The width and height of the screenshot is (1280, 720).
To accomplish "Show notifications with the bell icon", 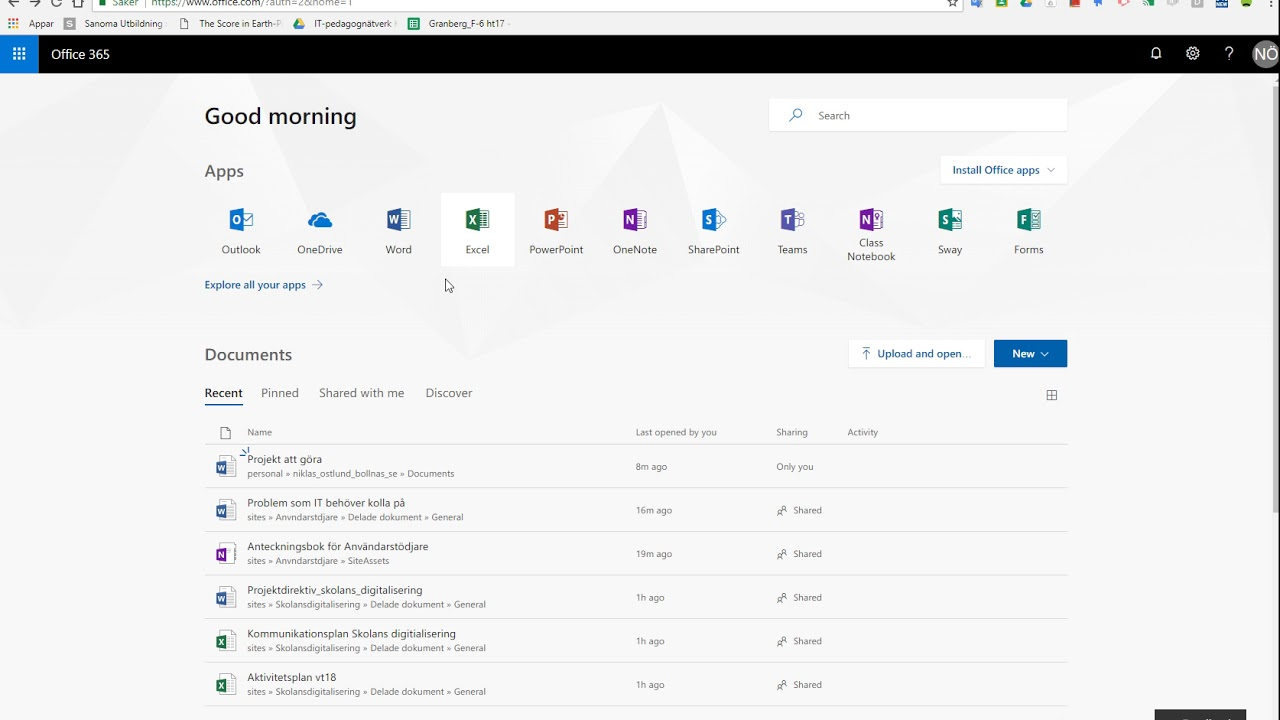I will [1156, 54].
